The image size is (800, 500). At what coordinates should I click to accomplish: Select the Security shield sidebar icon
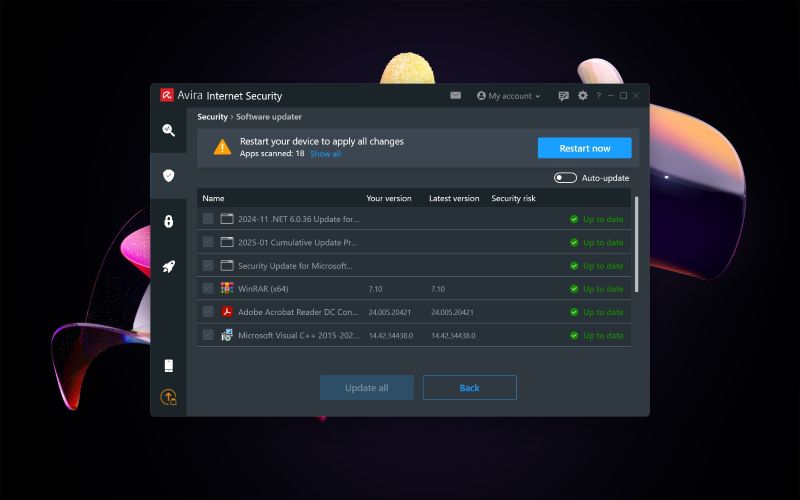(168, 176)
